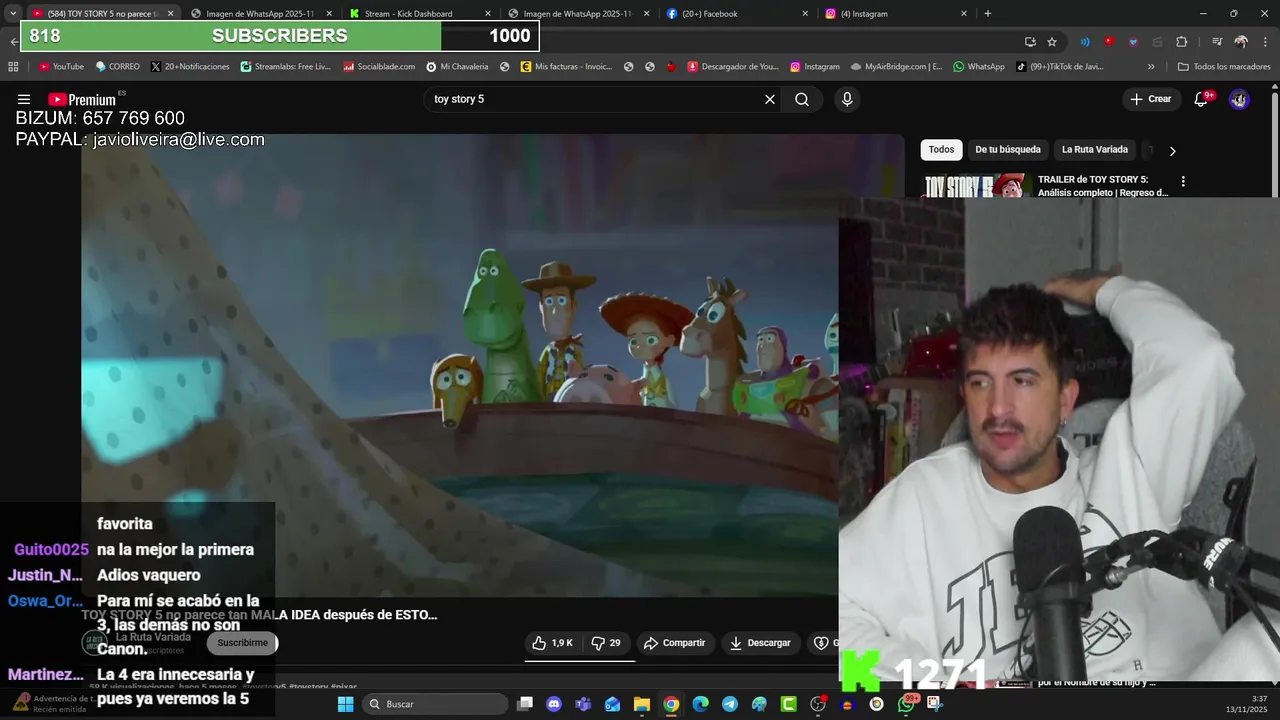Open the Chrome profile avatar
This screenshot has width=1280, height=720.
tap(1241, 41)
